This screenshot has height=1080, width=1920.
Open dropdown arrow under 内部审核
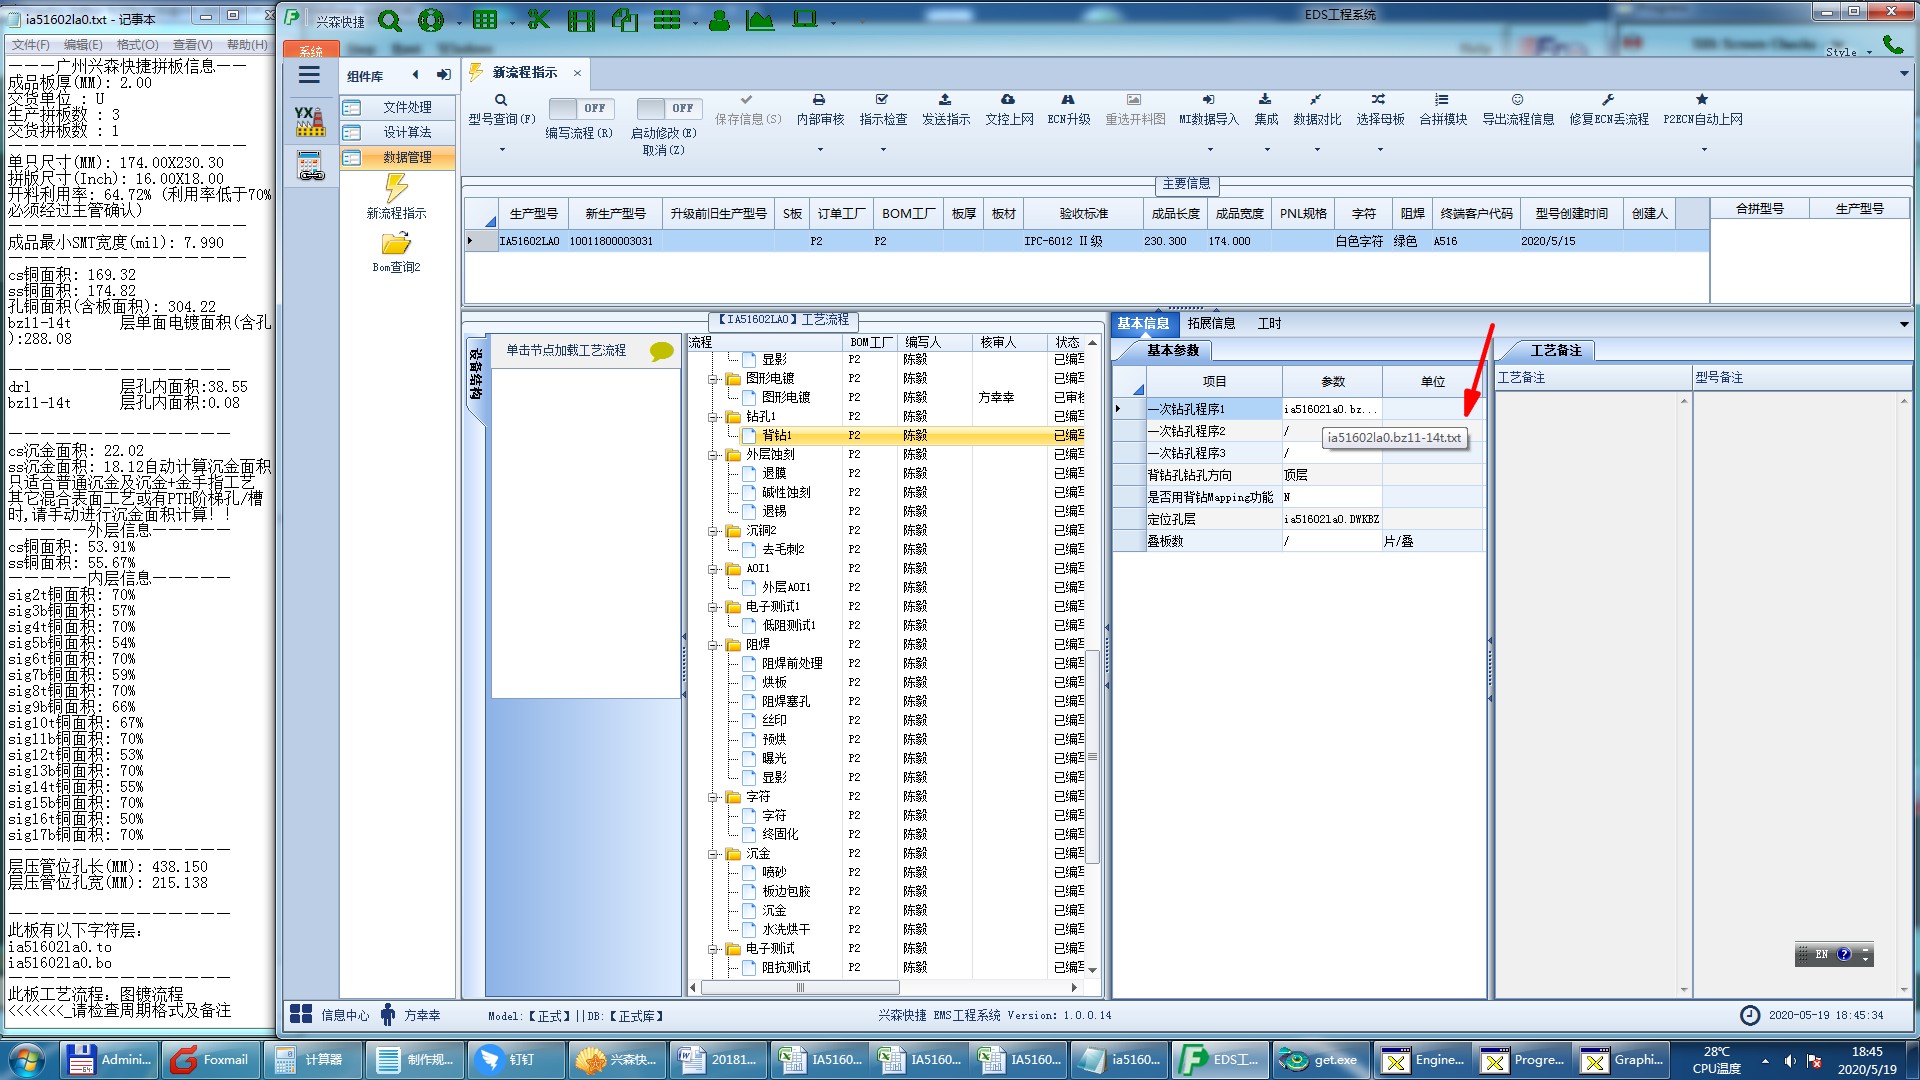click(x=820, y=150)
